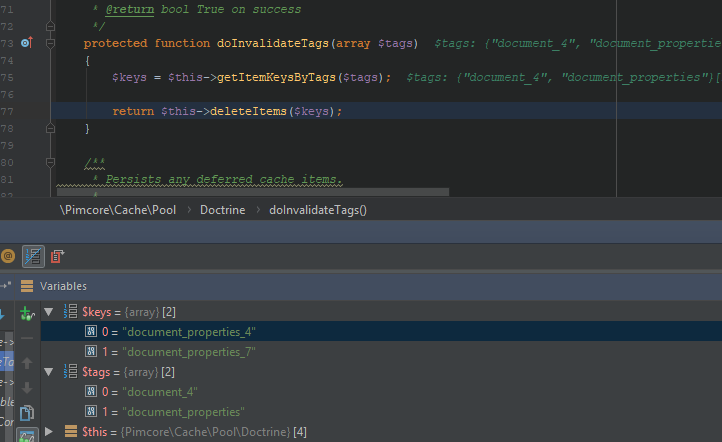Click the @return tag in the doc comment
The width and height of the screenshot is (722, 442).
click(x=129, y=9)
